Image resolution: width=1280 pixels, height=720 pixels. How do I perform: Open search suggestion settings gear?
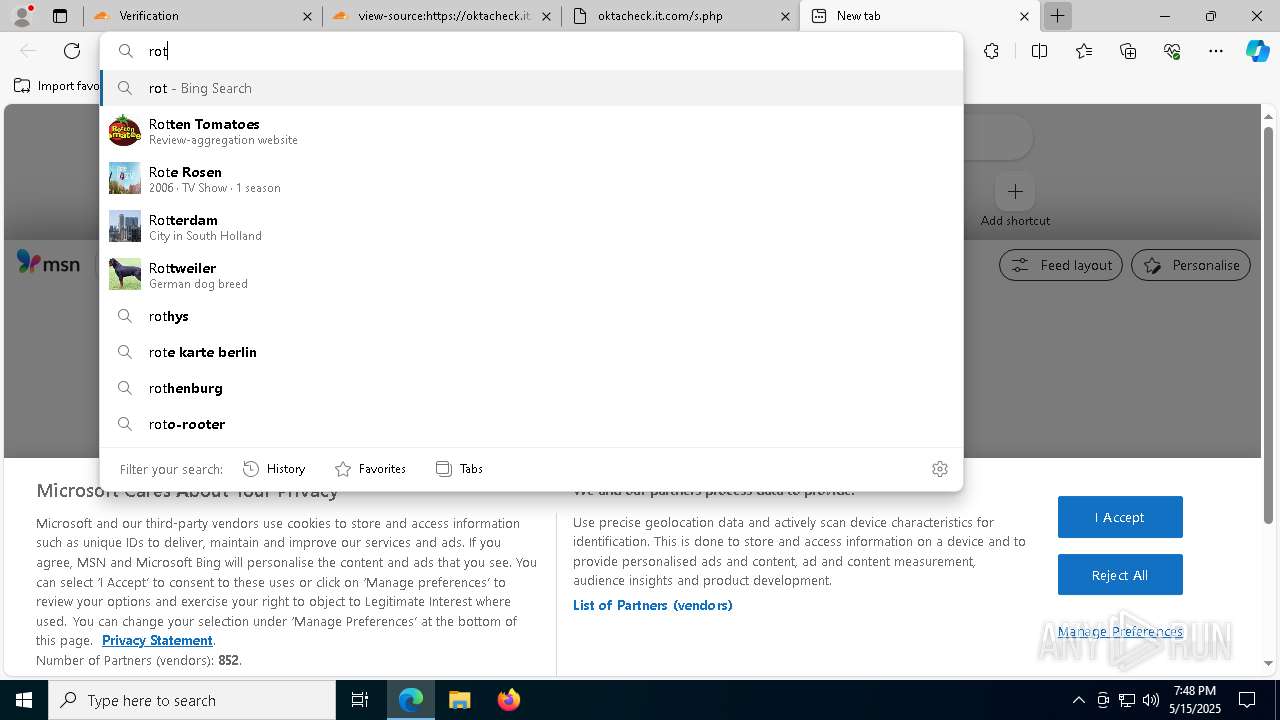click(940, 469)
